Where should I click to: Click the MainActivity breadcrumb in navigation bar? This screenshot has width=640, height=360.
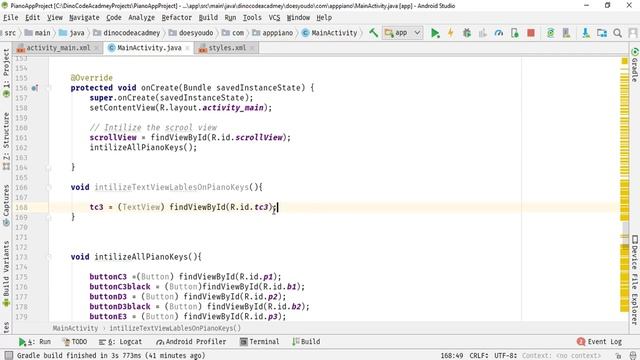(x=330, y=33)
